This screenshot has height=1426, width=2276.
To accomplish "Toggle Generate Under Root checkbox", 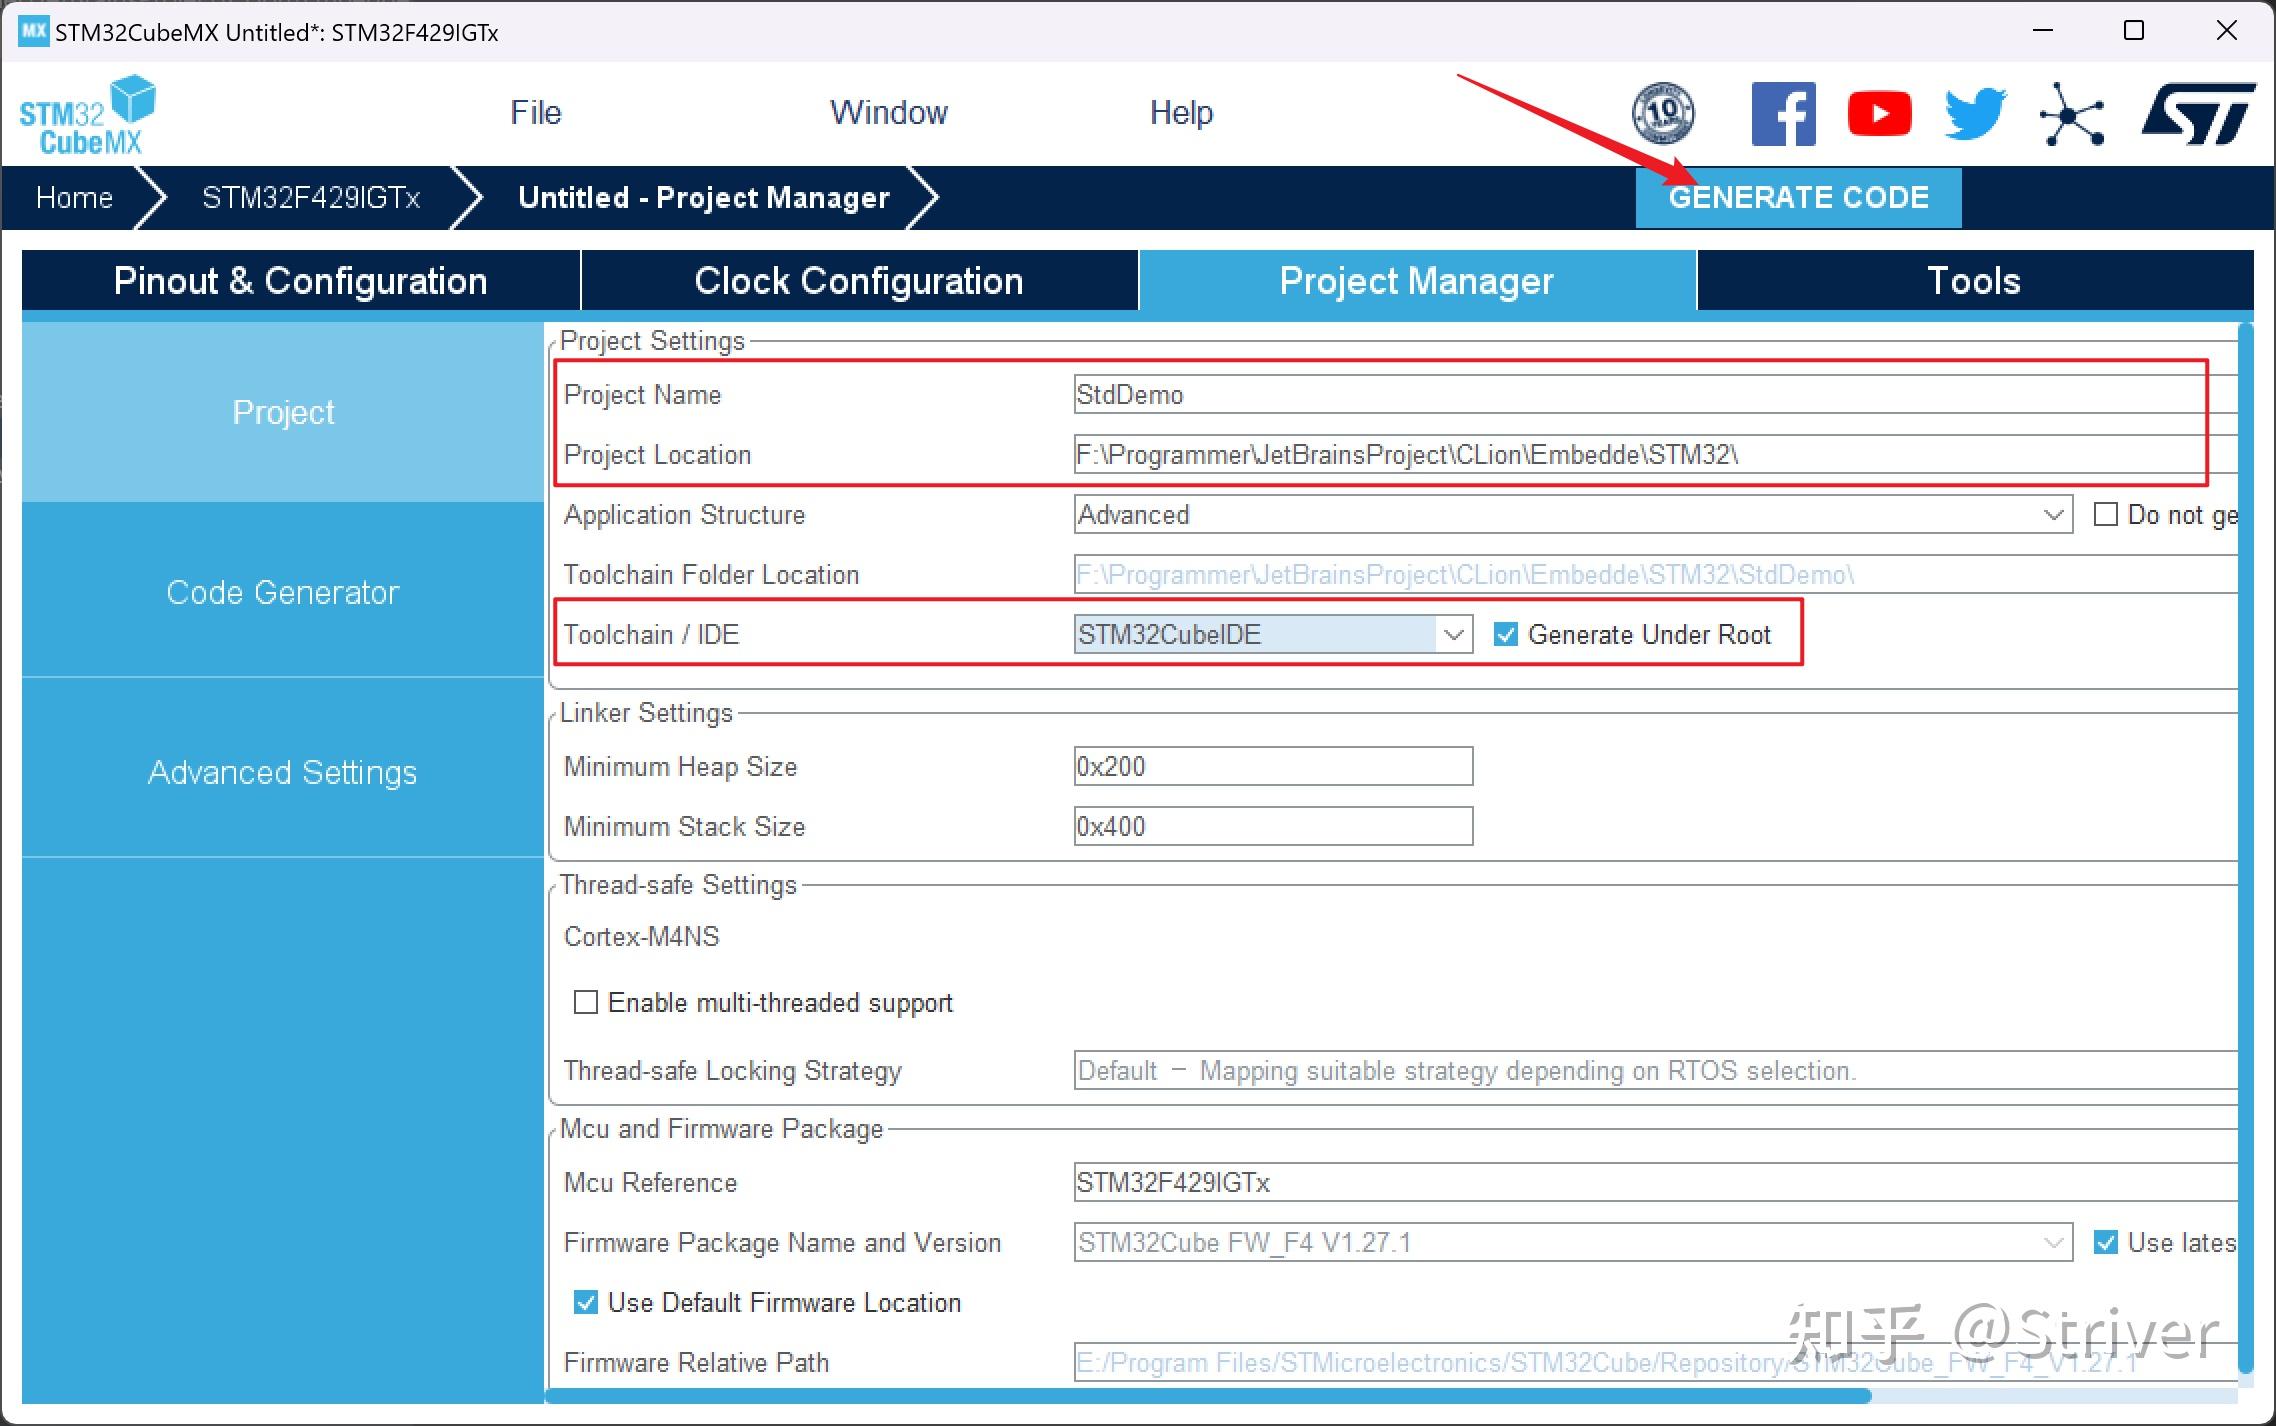I will point(1505,634).
